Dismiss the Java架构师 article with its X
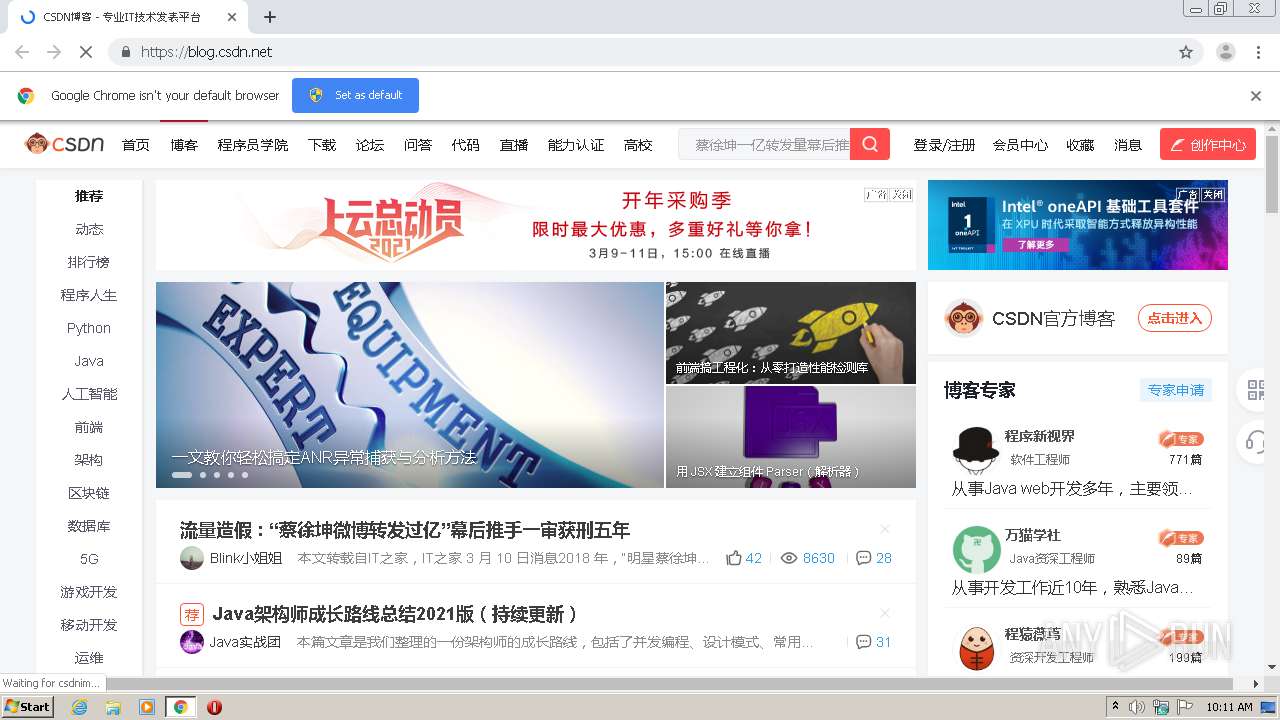 tap(885, 613)
